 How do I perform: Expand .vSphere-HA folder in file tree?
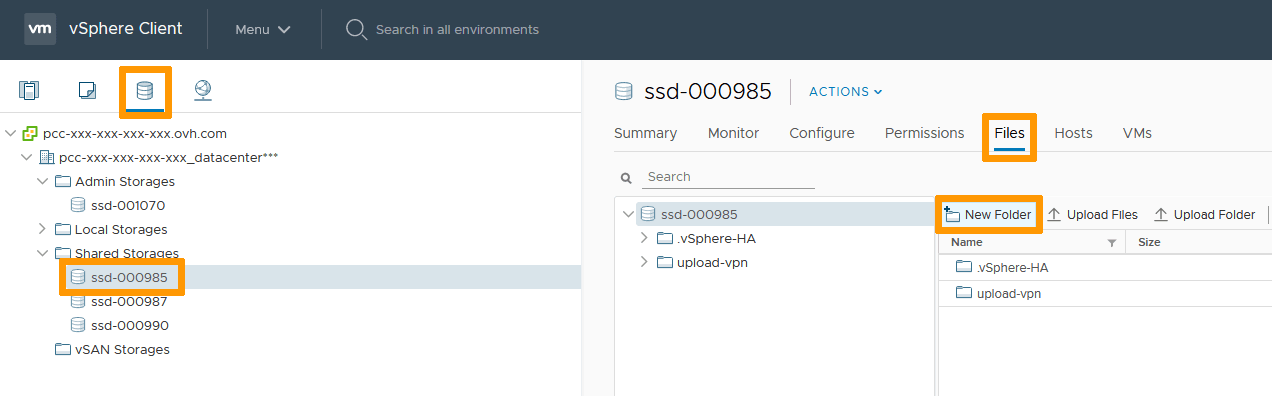point(644,238)
